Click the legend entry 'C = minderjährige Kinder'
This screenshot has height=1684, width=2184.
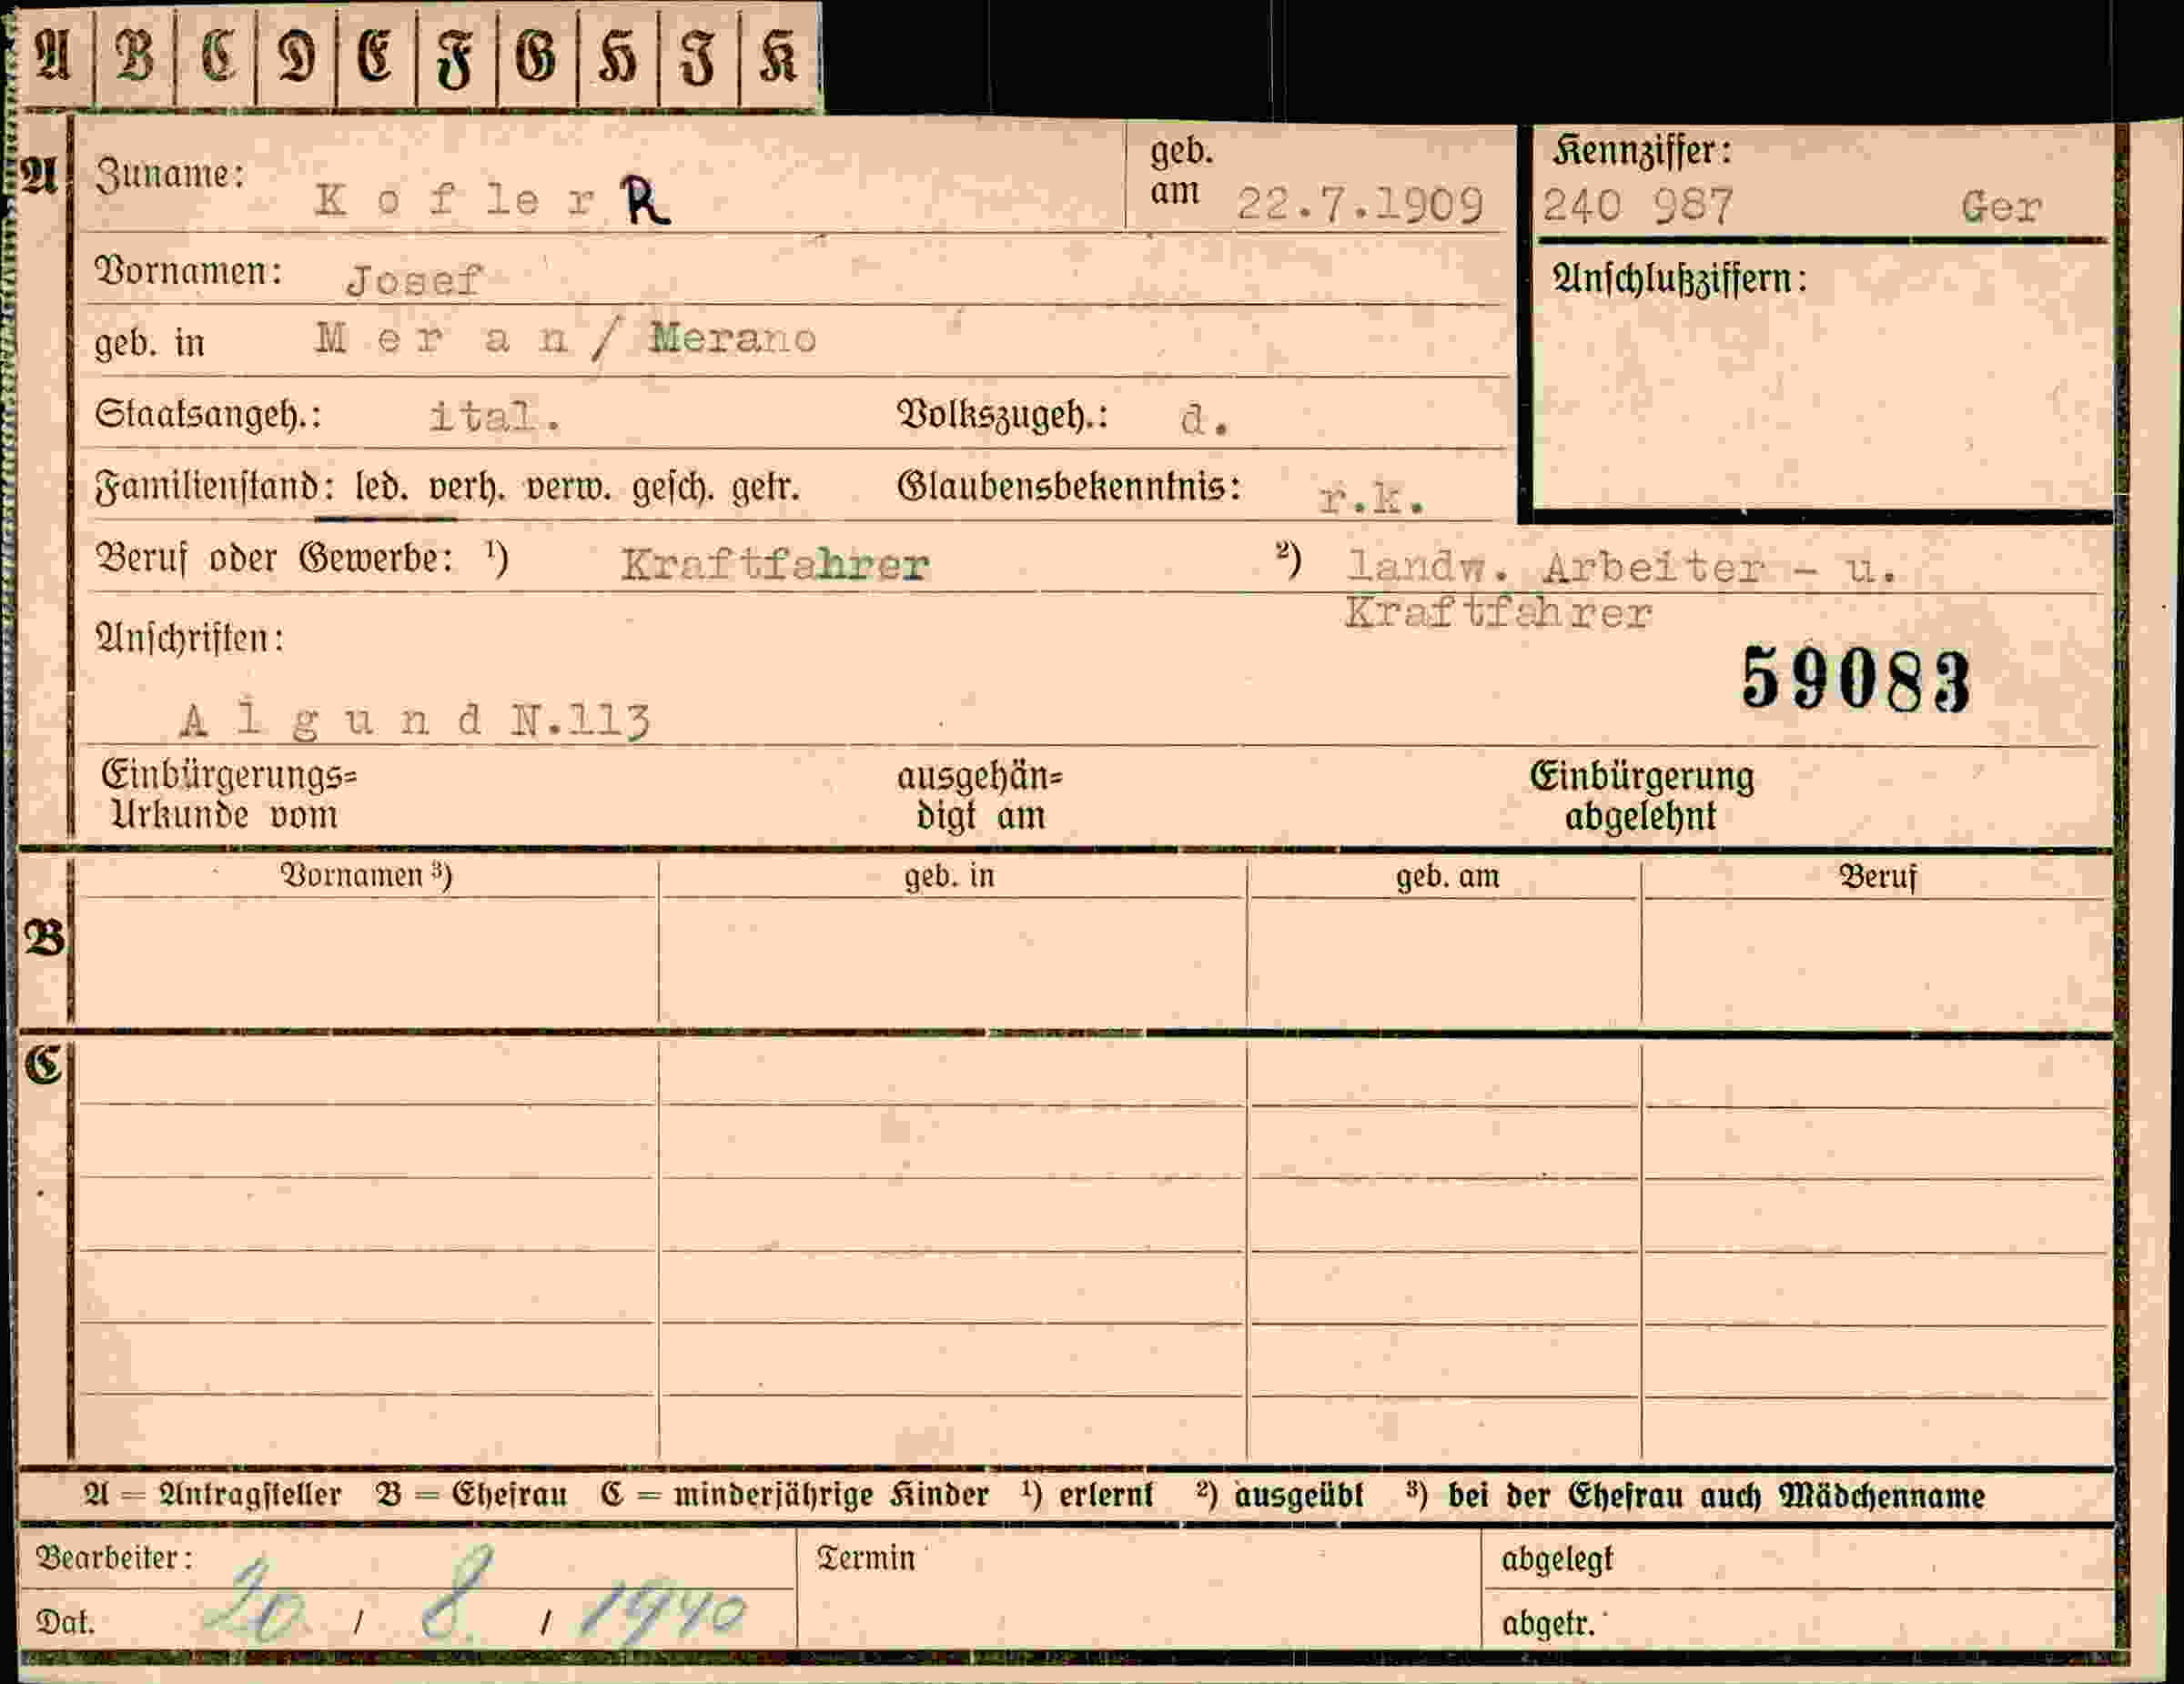coord(795,1496)
